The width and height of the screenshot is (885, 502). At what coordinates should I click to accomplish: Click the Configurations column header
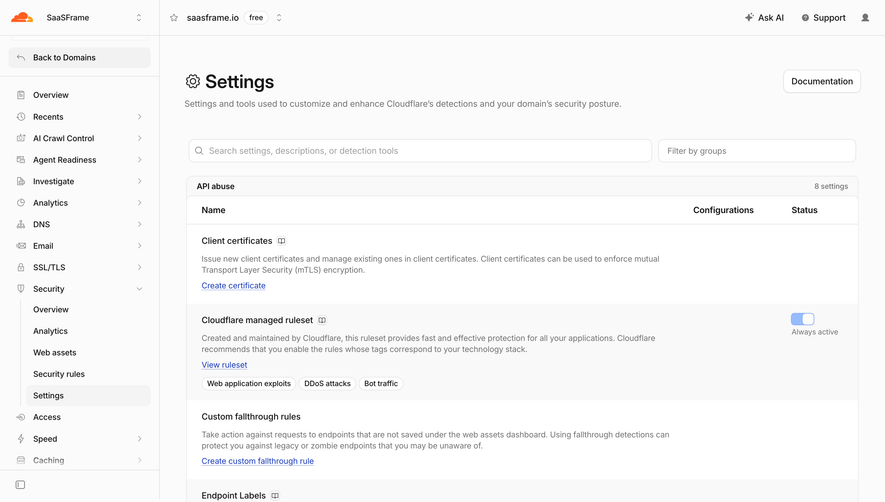tap(723, 210)
